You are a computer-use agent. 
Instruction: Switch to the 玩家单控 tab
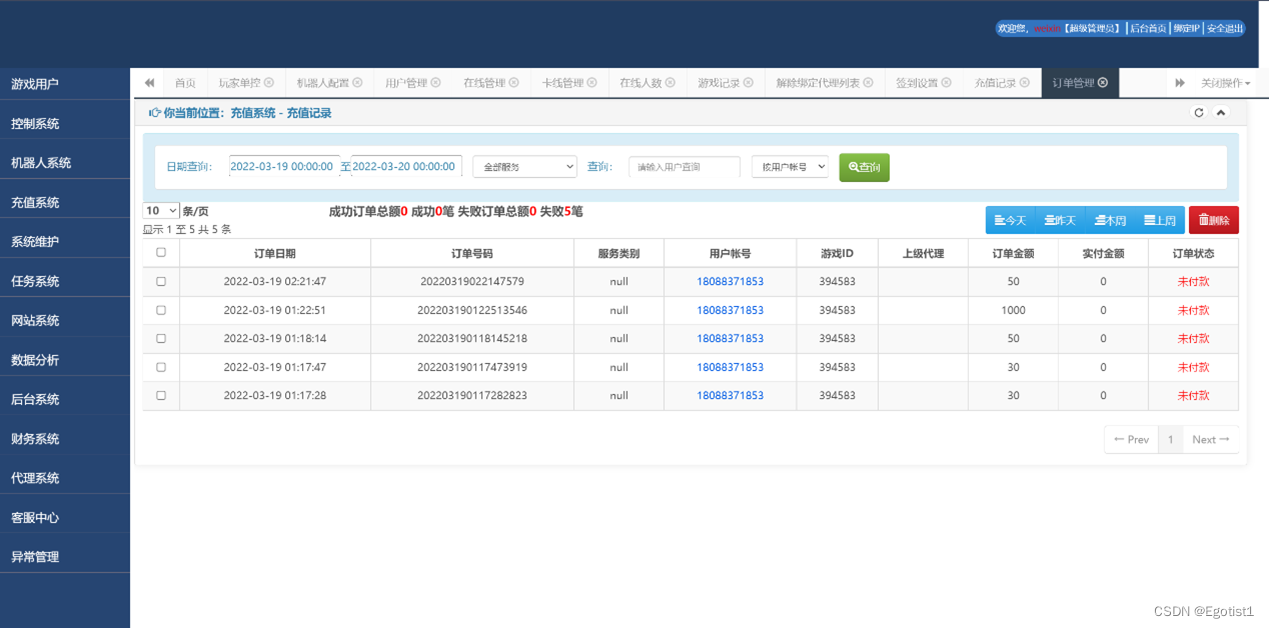coord(246,83)
